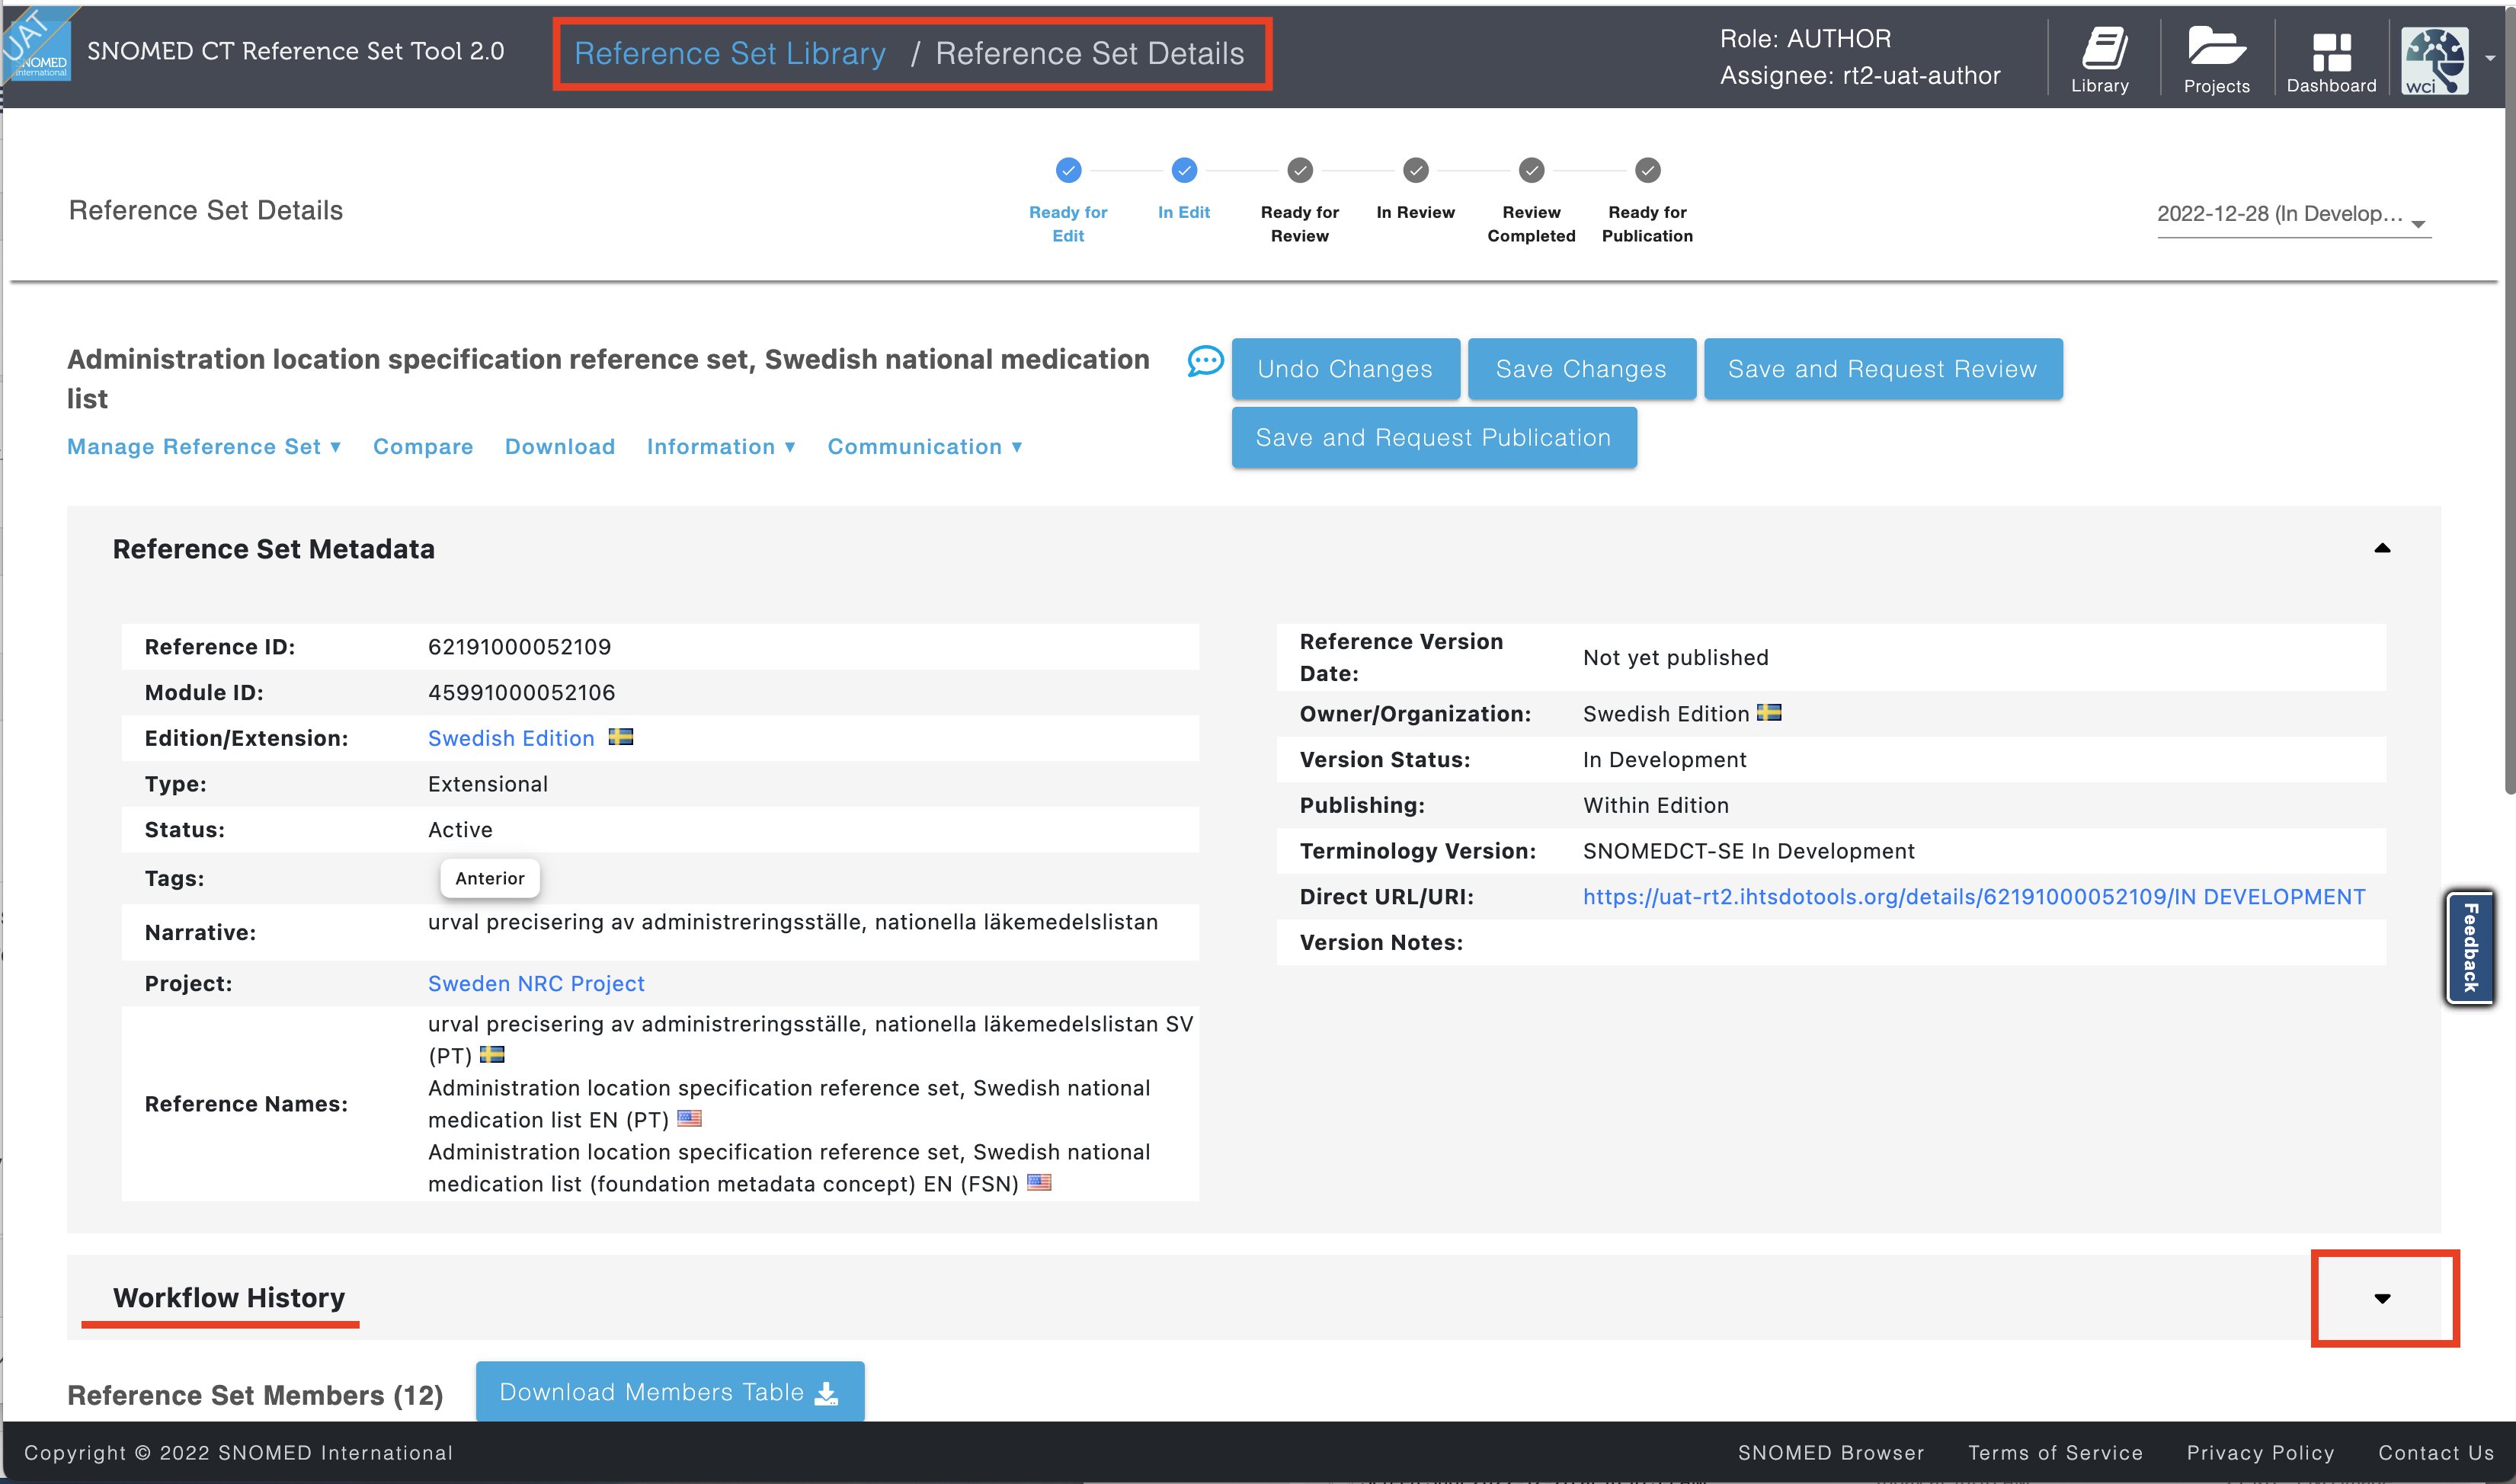This screenshot has width=2516, height=1484.
Task: Click Module ID value 45991000052106
Action: pyautogui.click(x=521, y=692)
